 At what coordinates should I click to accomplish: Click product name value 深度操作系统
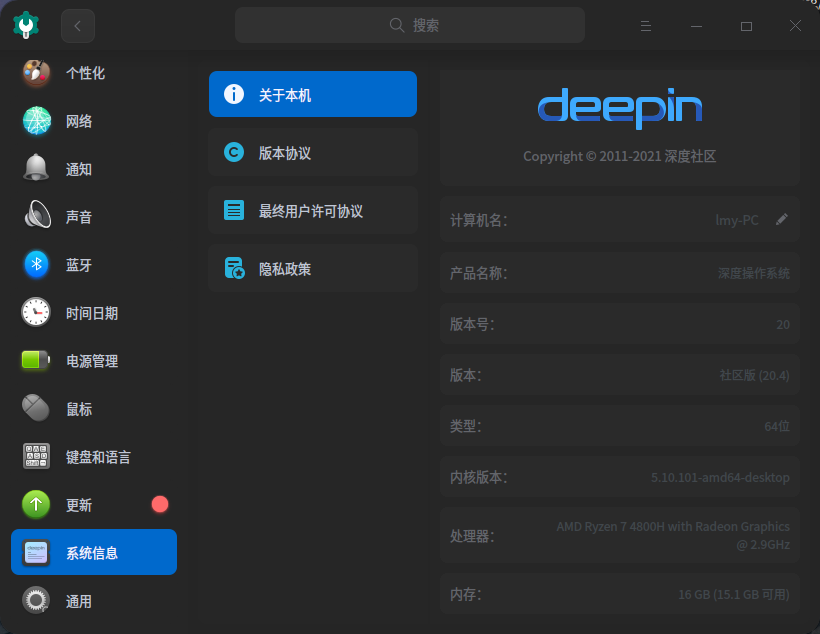[x=754, y=273]
